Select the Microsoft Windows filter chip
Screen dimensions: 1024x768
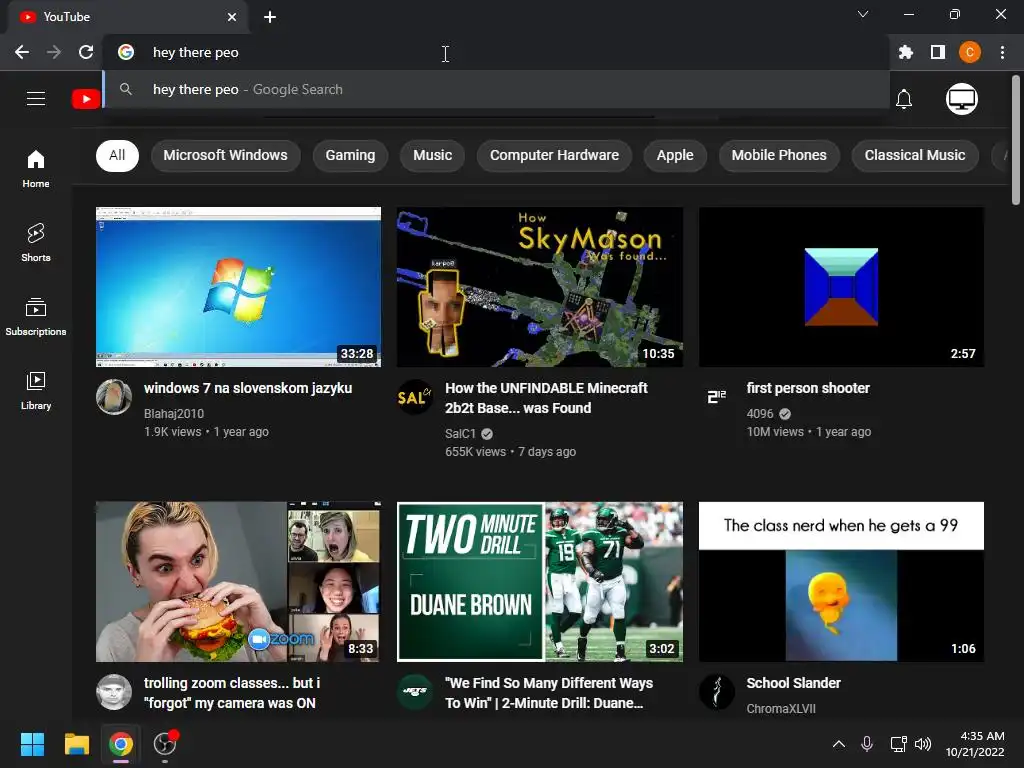click(x=225, y=155)
